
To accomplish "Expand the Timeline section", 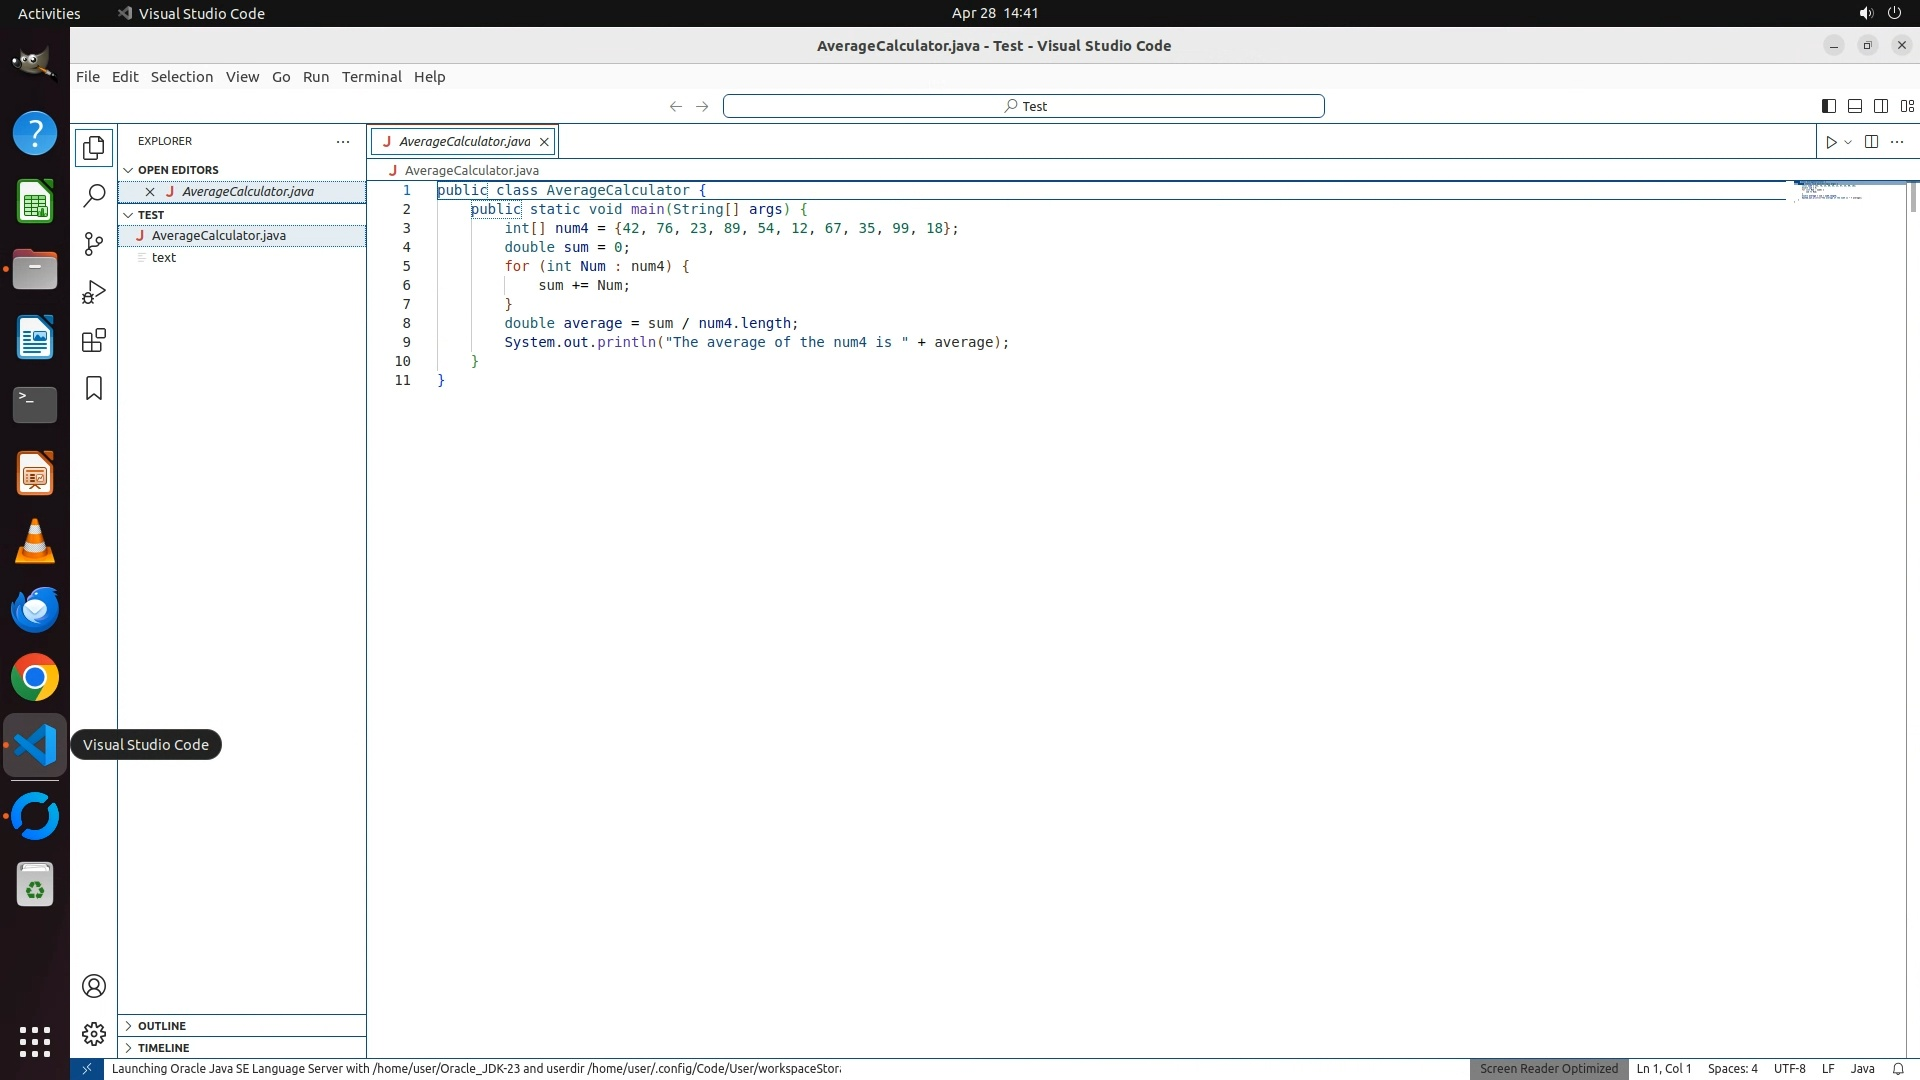I will [x=163, y=1048].
